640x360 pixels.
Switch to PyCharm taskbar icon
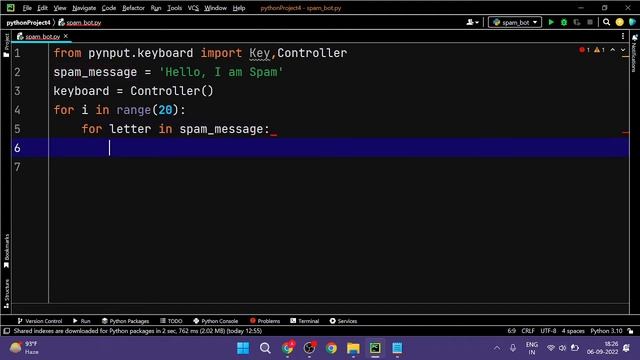[375, 348]
